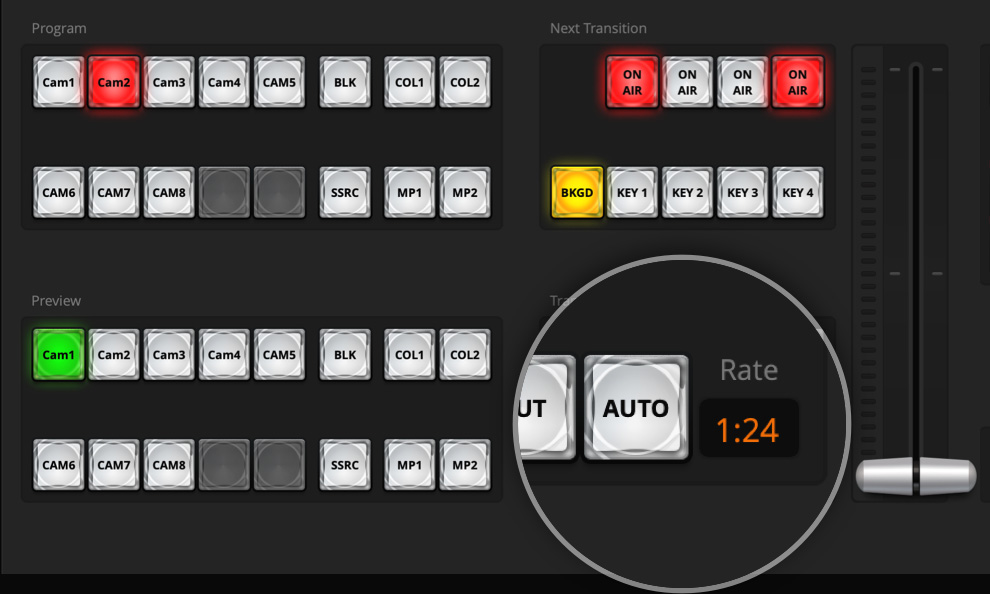The width and height of the screenshot is (990, 594).
Task: Disable ON AIR above KEY 4
Action: pyautogui.click(x=797, y=82)
